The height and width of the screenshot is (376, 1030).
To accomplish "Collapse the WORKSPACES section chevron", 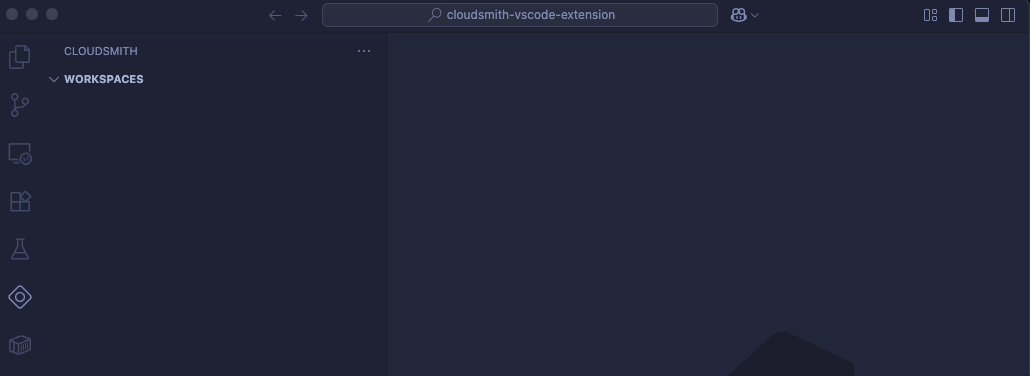I will (x=54, y=80).
